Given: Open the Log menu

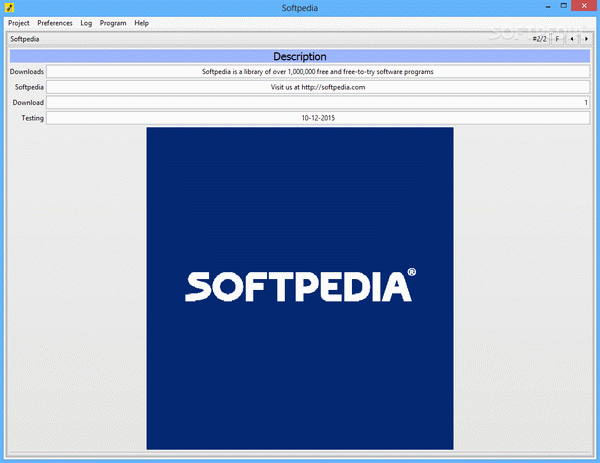Looking at the screenshot, I should tap(86, 23).
